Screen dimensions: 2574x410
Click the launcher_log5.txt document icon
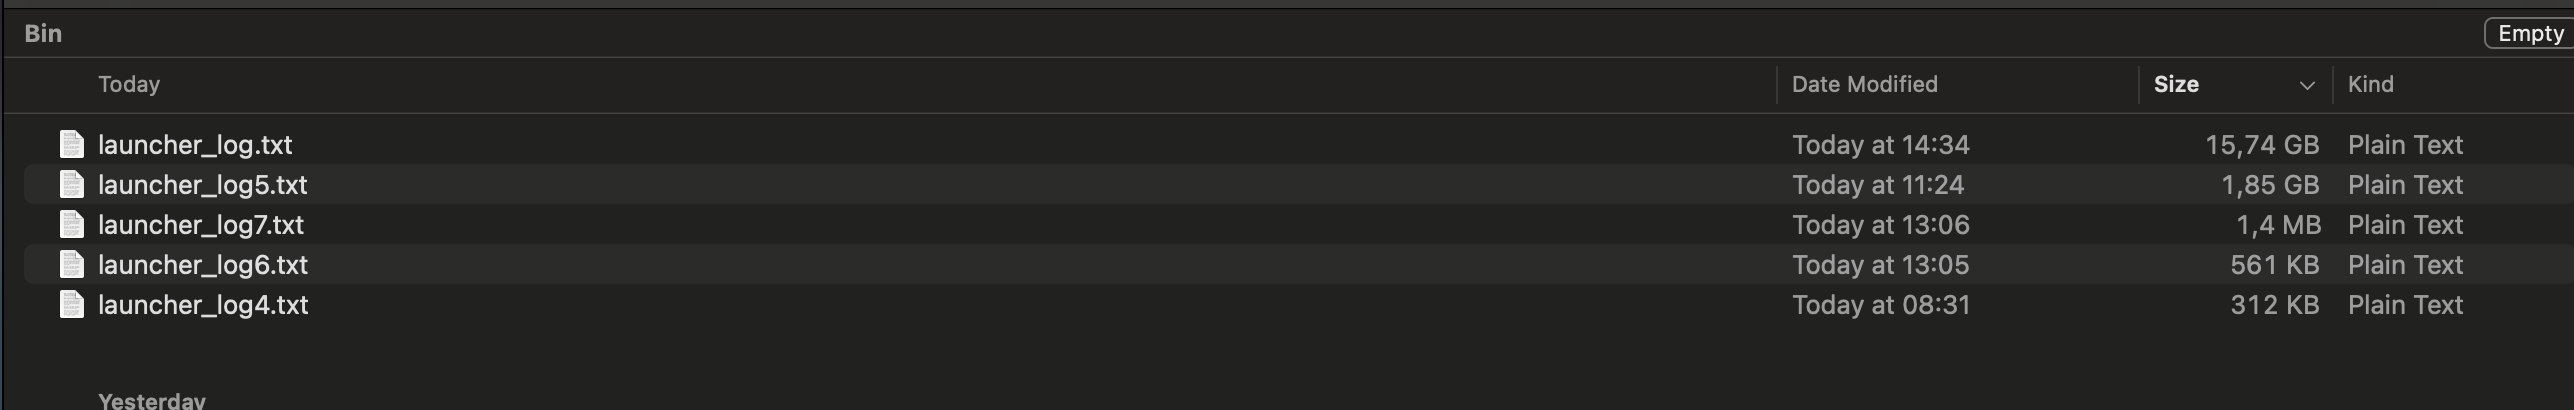point(72,185)
